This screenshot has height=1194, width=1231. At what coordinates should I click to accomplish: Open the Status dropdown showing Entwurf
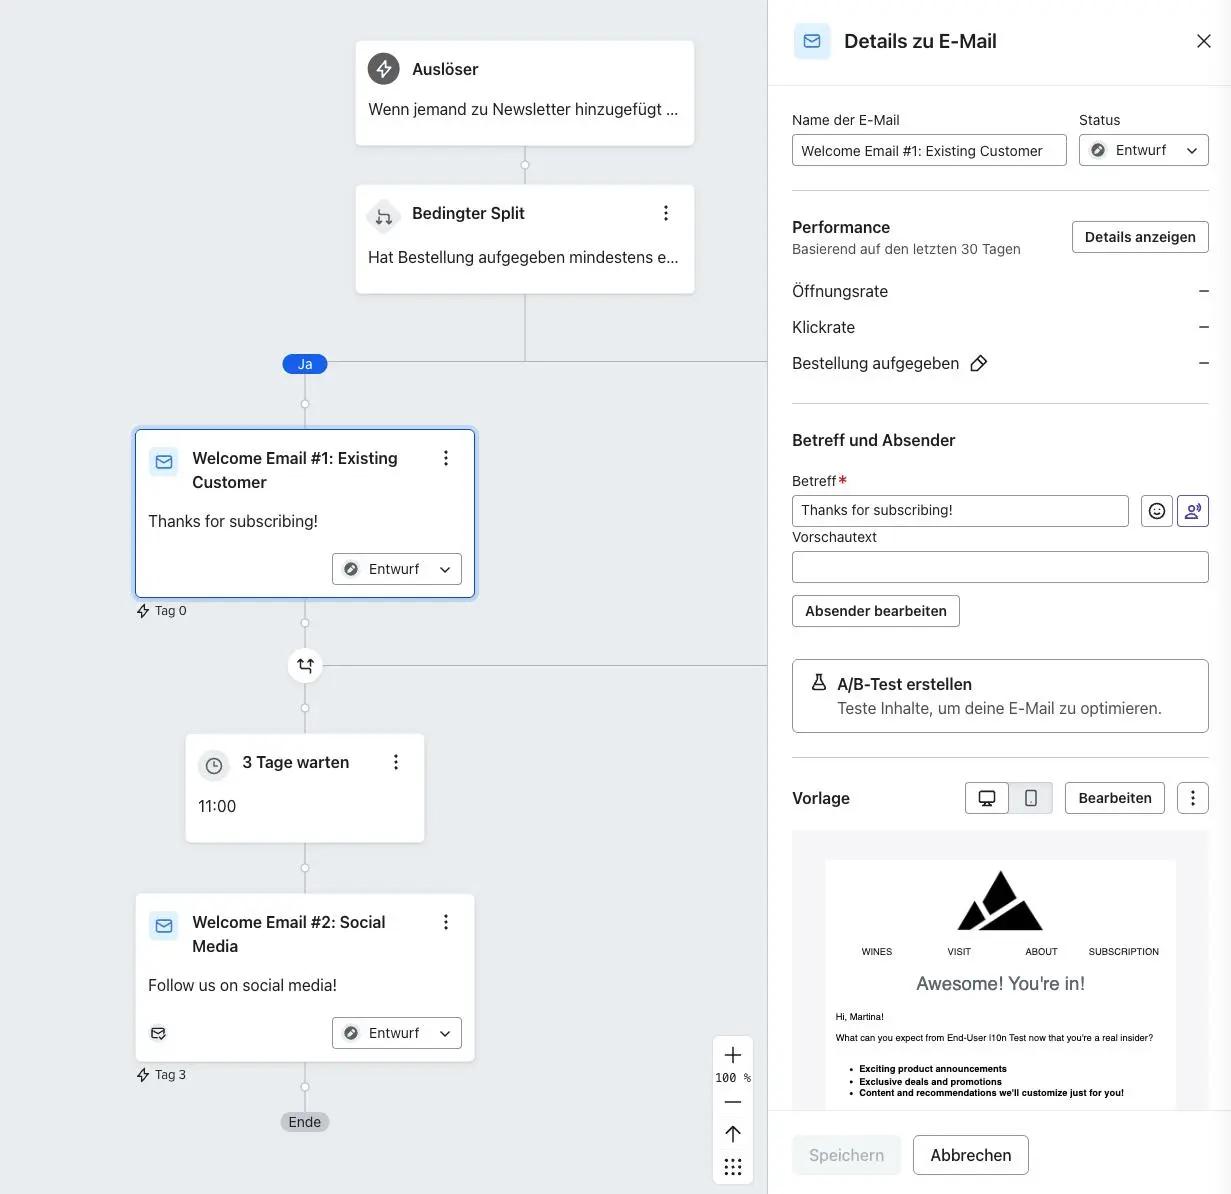(1143, 150)
